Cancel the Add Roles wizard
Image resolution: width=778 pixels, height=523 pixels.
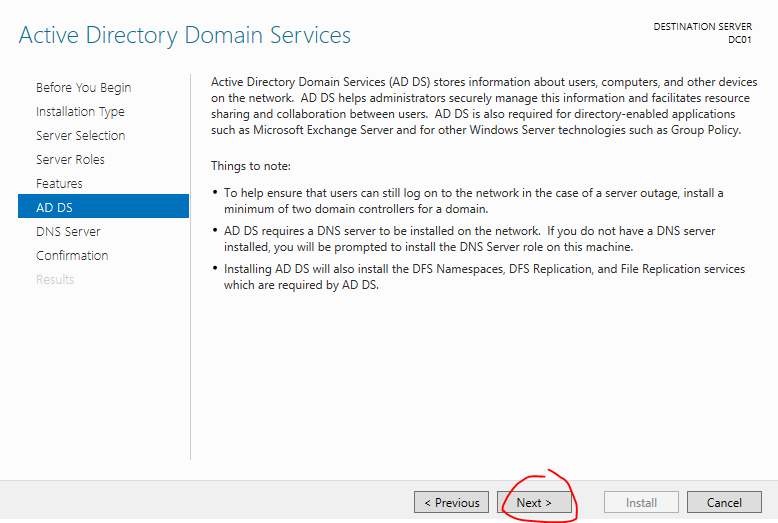pos(724,502)
